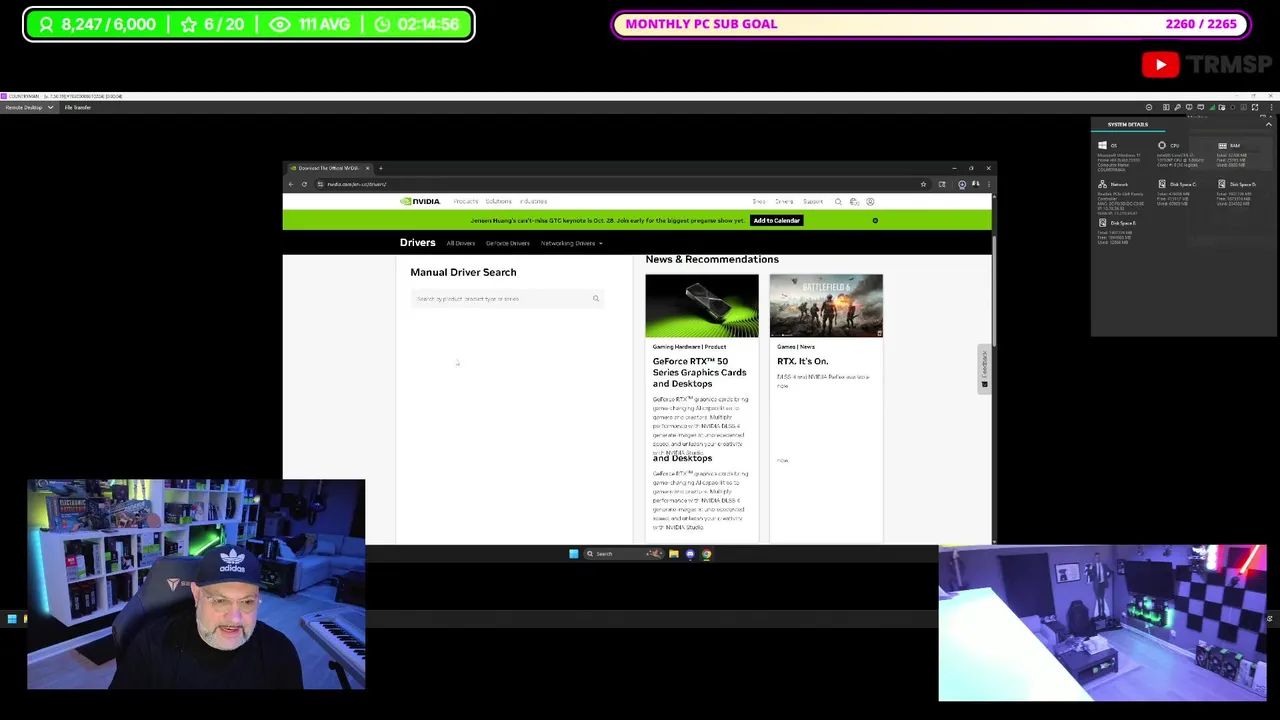The width and height of the screenshot is (1280, 720).
Task: Open the account profile icon in NVIDIA header
Action: 870,202
